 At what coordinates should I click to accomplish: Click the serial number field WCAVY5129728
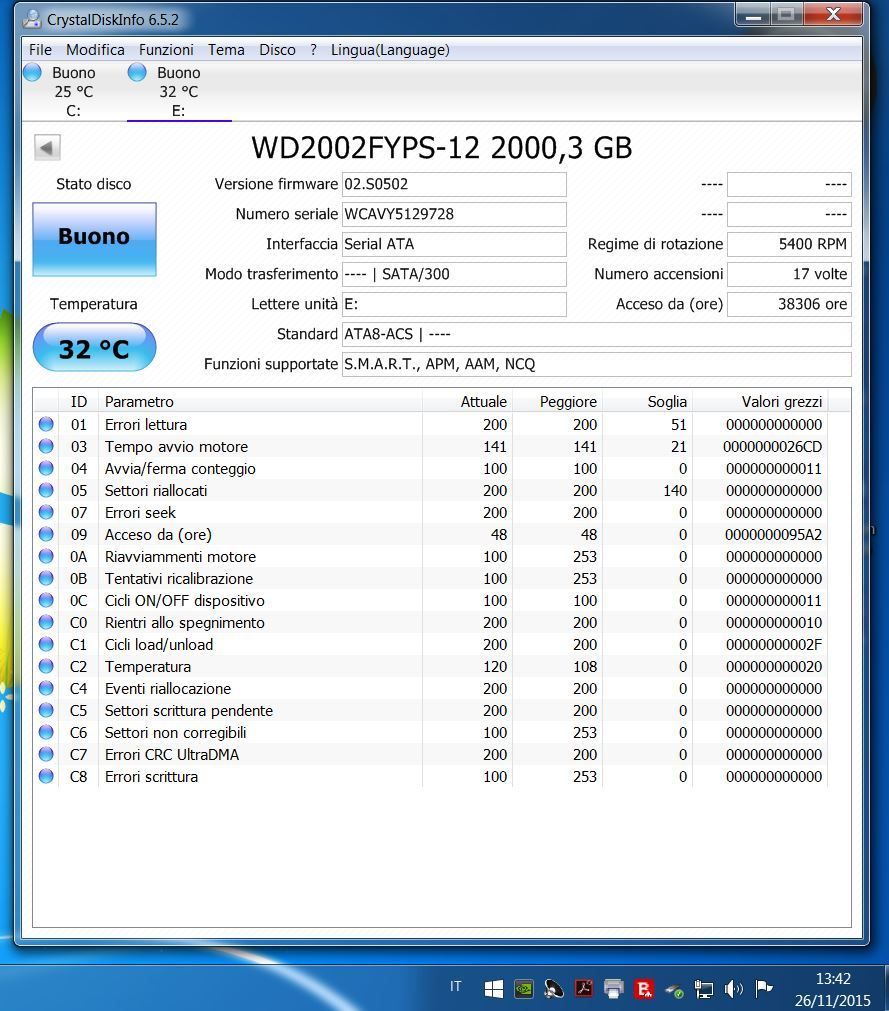tap(454, 214)
